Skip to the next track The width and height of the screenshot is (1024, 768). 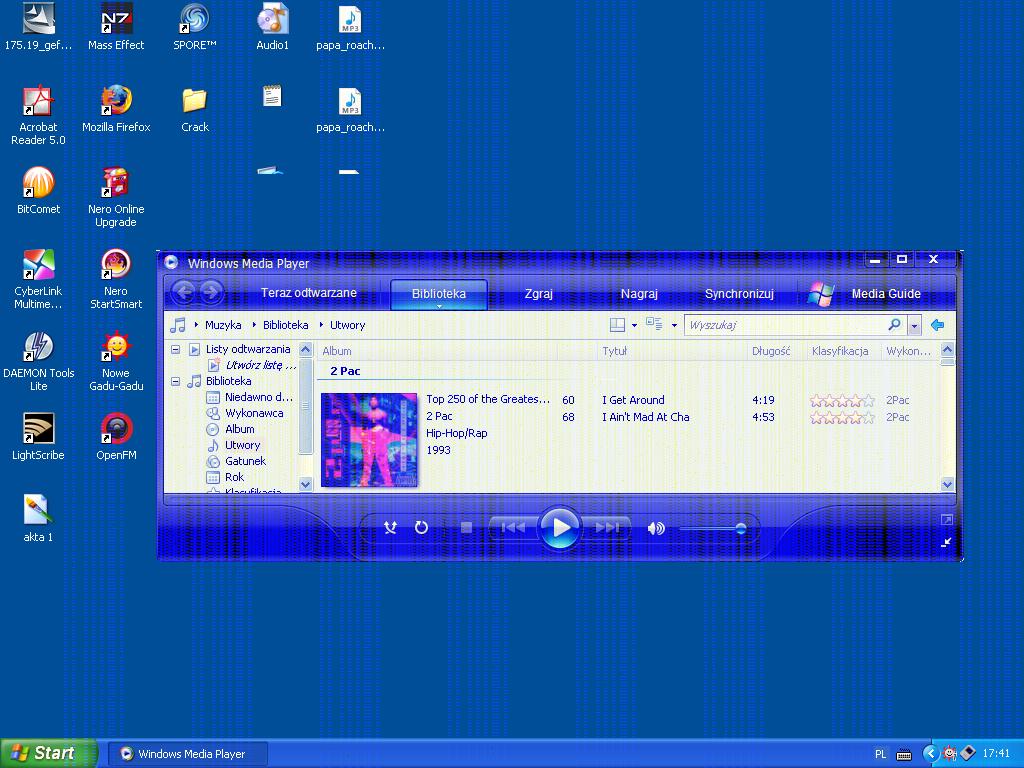tap(606, 528)
